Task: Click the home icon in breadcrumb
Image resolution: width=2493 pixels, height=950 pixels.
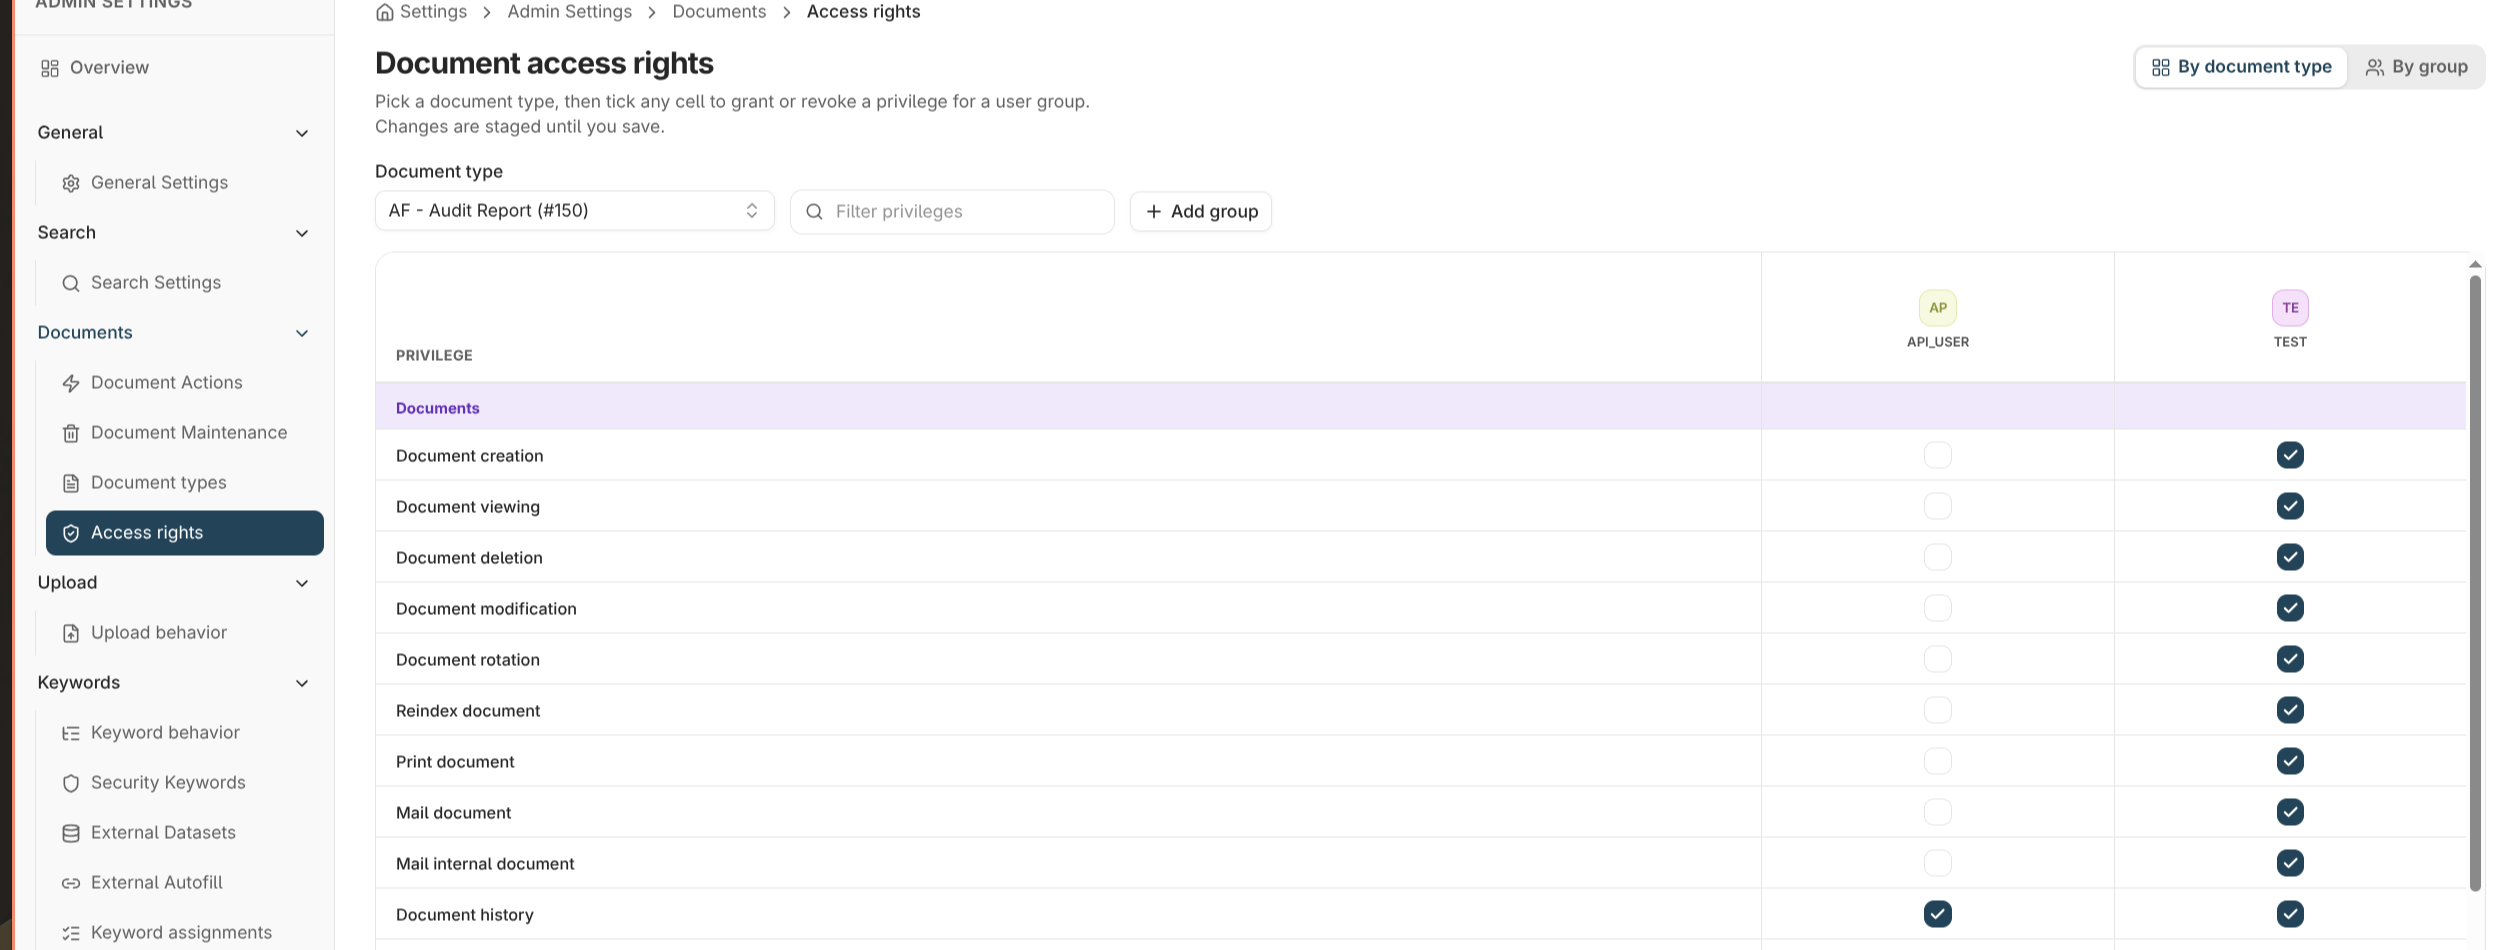Action: pos(384,12)
